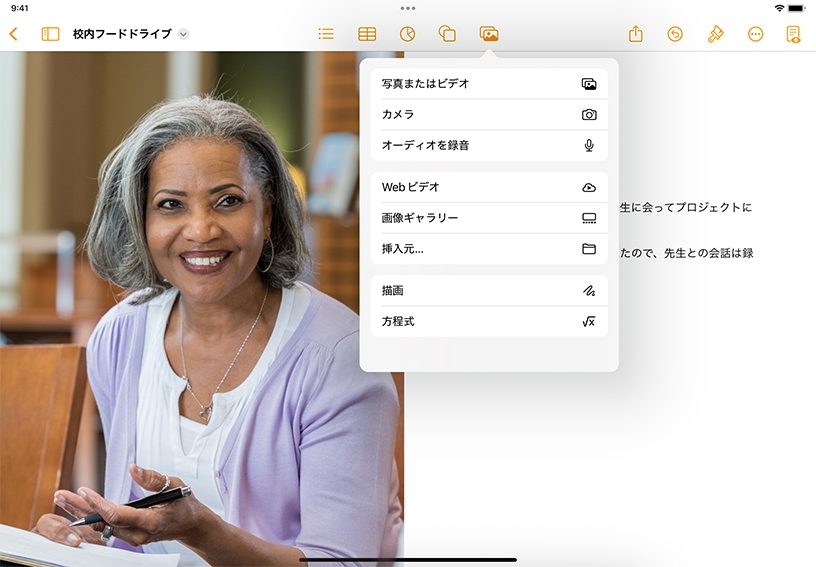The width and height of the screenshot is (816, 567).
Task: Tap the share icon in toolbar
Action: (x=636, y=34)
